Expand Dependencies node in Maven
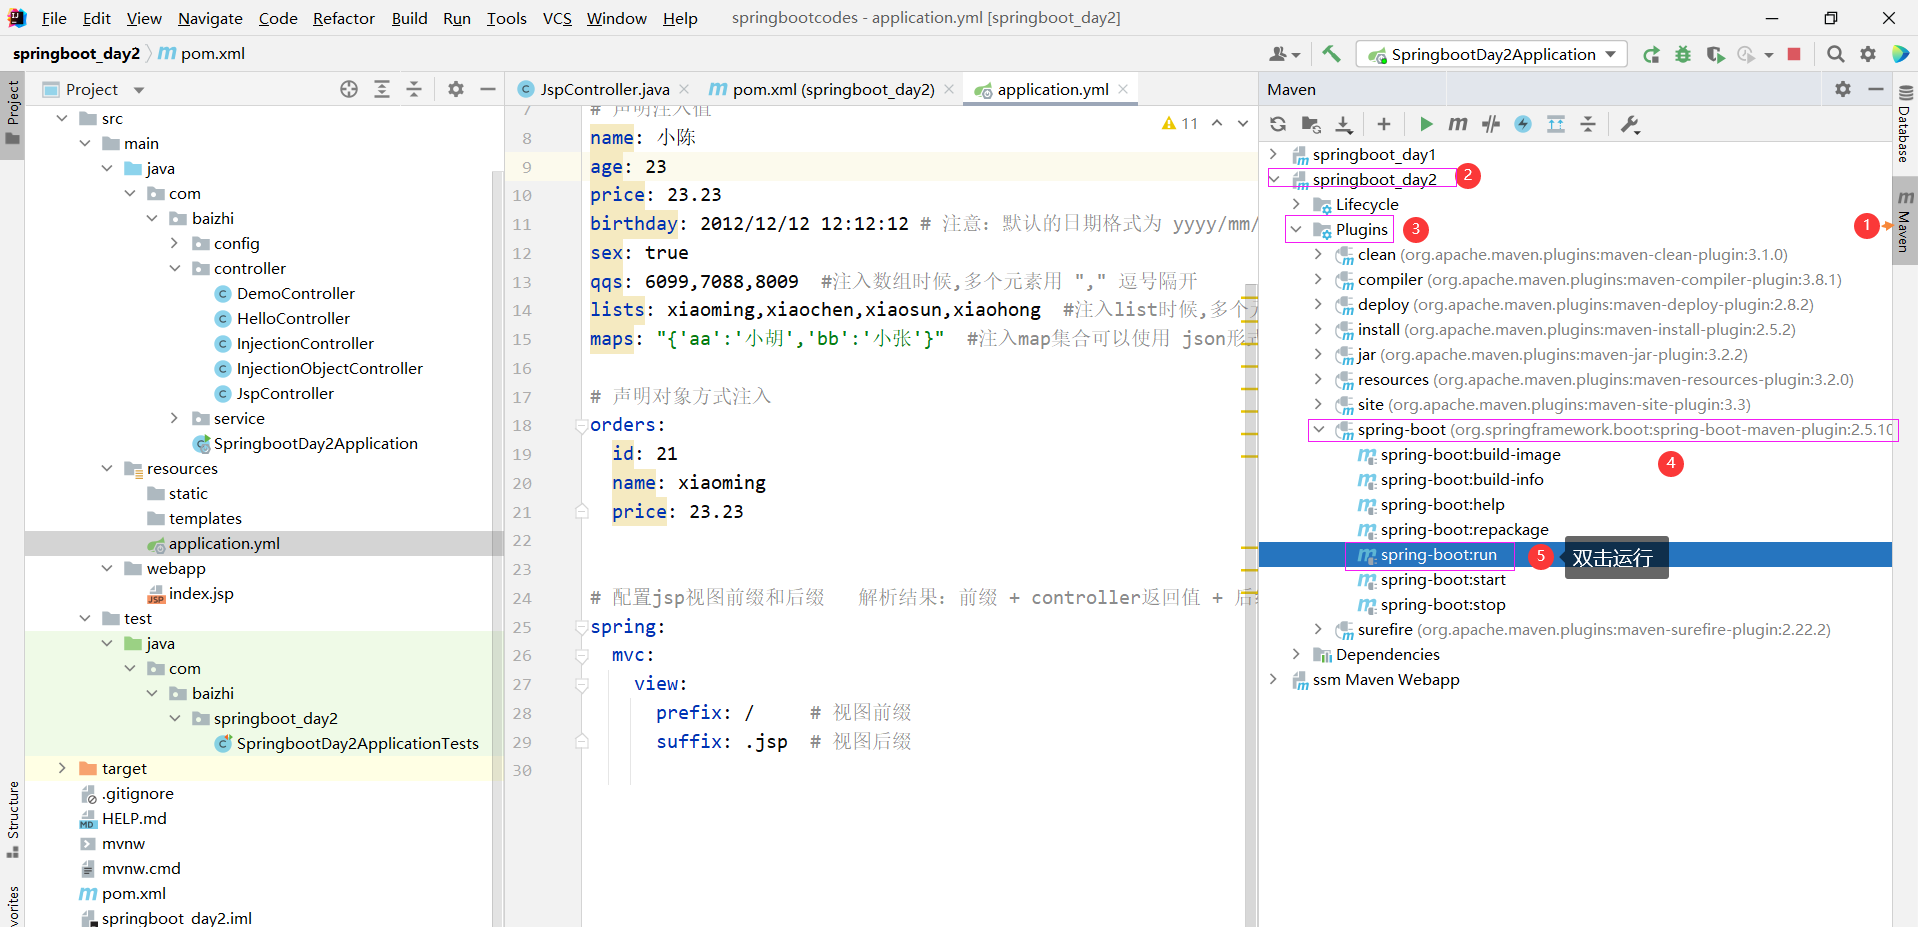 pyautogui.click(x=1296, y=654)
